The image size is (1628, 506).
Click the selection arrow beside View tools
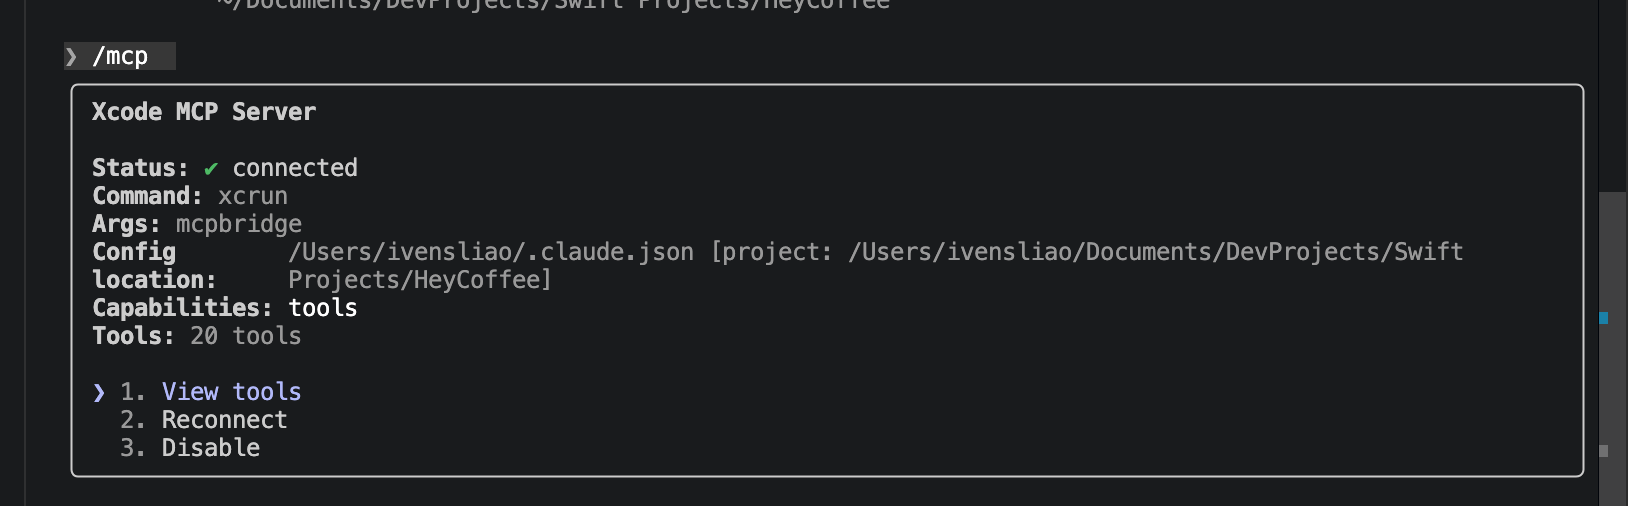click(x=99, y=392)
